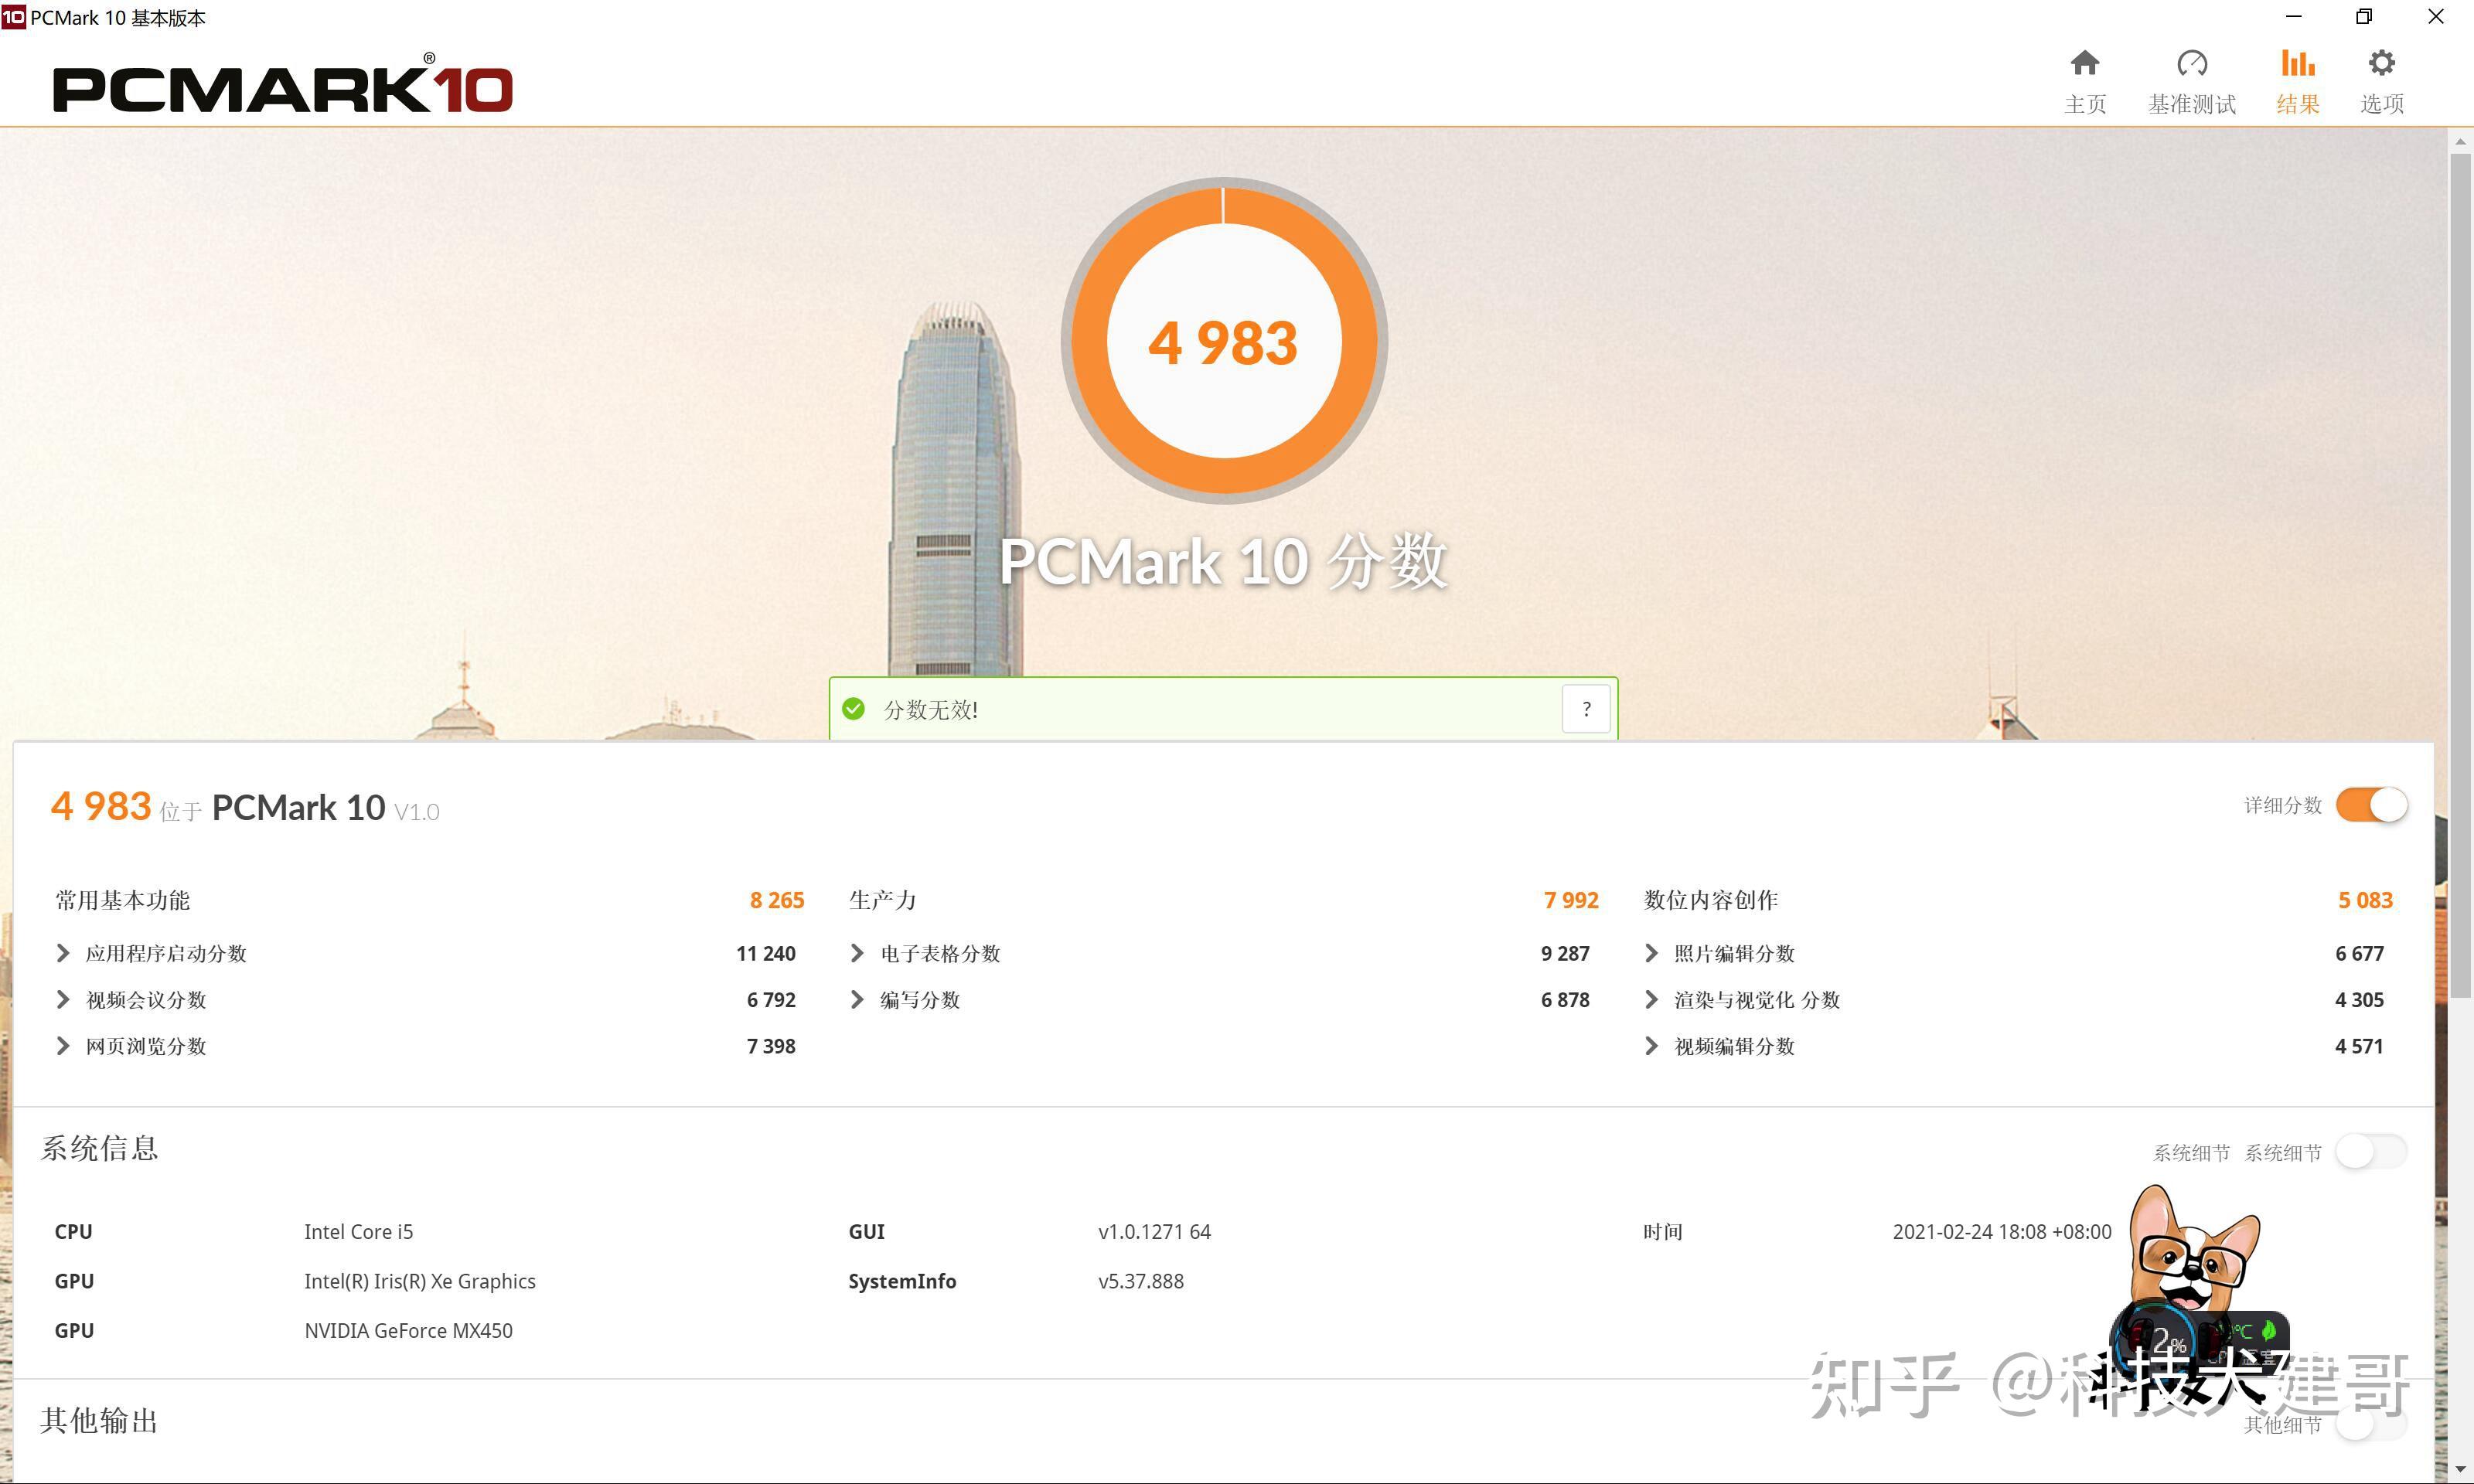Click GPU value NVIDIA GeForce MX450
This screenshot has width=2474, height=1484.
click(408, 1331)
